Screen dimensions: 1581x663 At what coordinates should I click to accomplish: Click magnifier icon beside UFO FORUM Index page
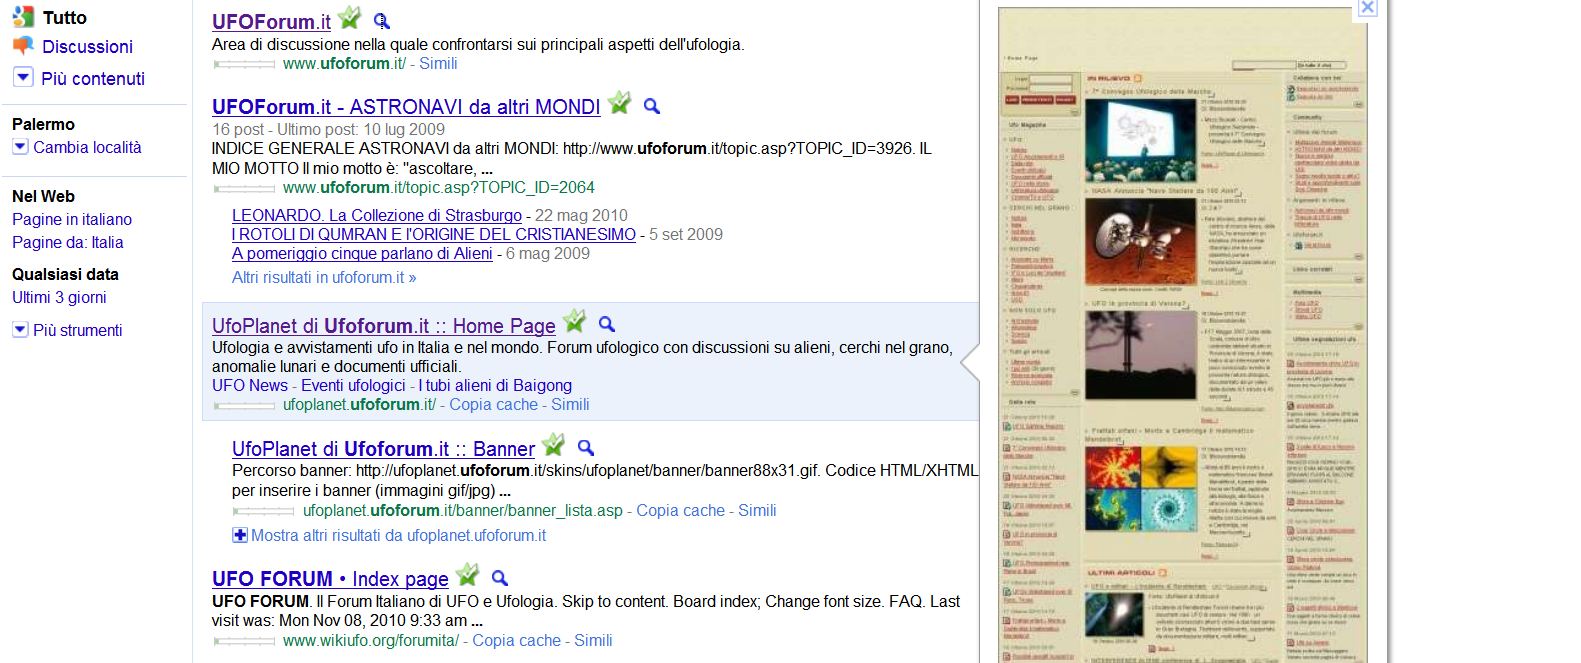[499, 577]
